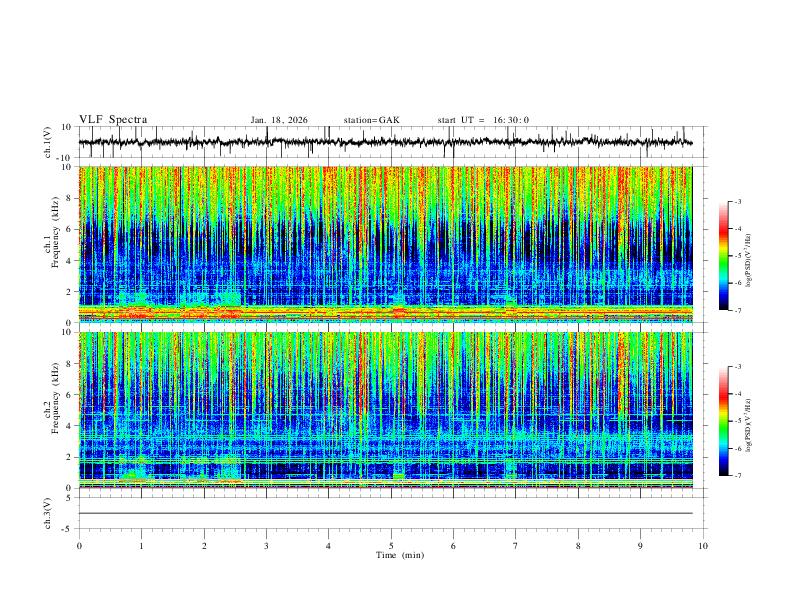The width and height of the screenshot is (792, 612).
Task: Click the "VLF Spectra" title text
Action: click(113, 120)
